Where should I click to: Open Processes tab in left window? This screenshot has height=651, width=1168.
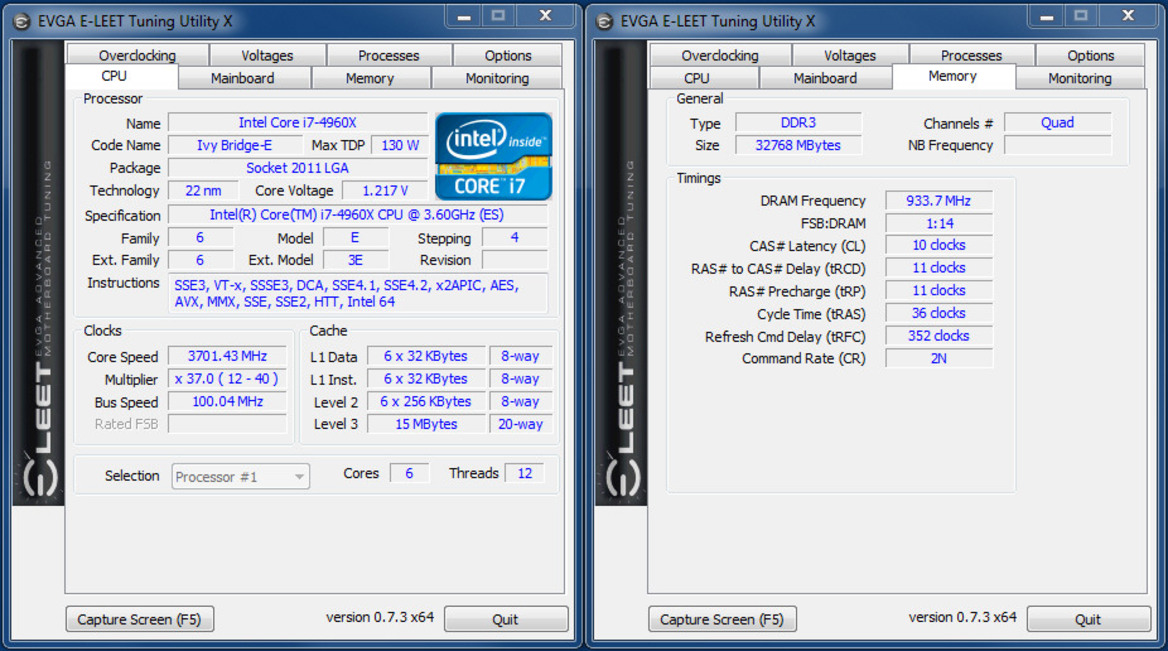click(389, 55)
